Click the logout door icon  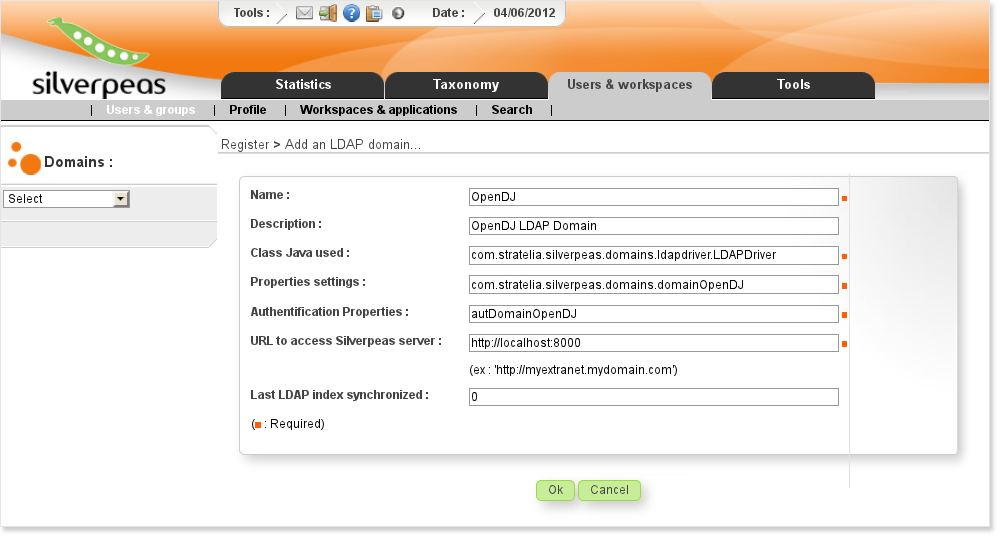(328, 13)
